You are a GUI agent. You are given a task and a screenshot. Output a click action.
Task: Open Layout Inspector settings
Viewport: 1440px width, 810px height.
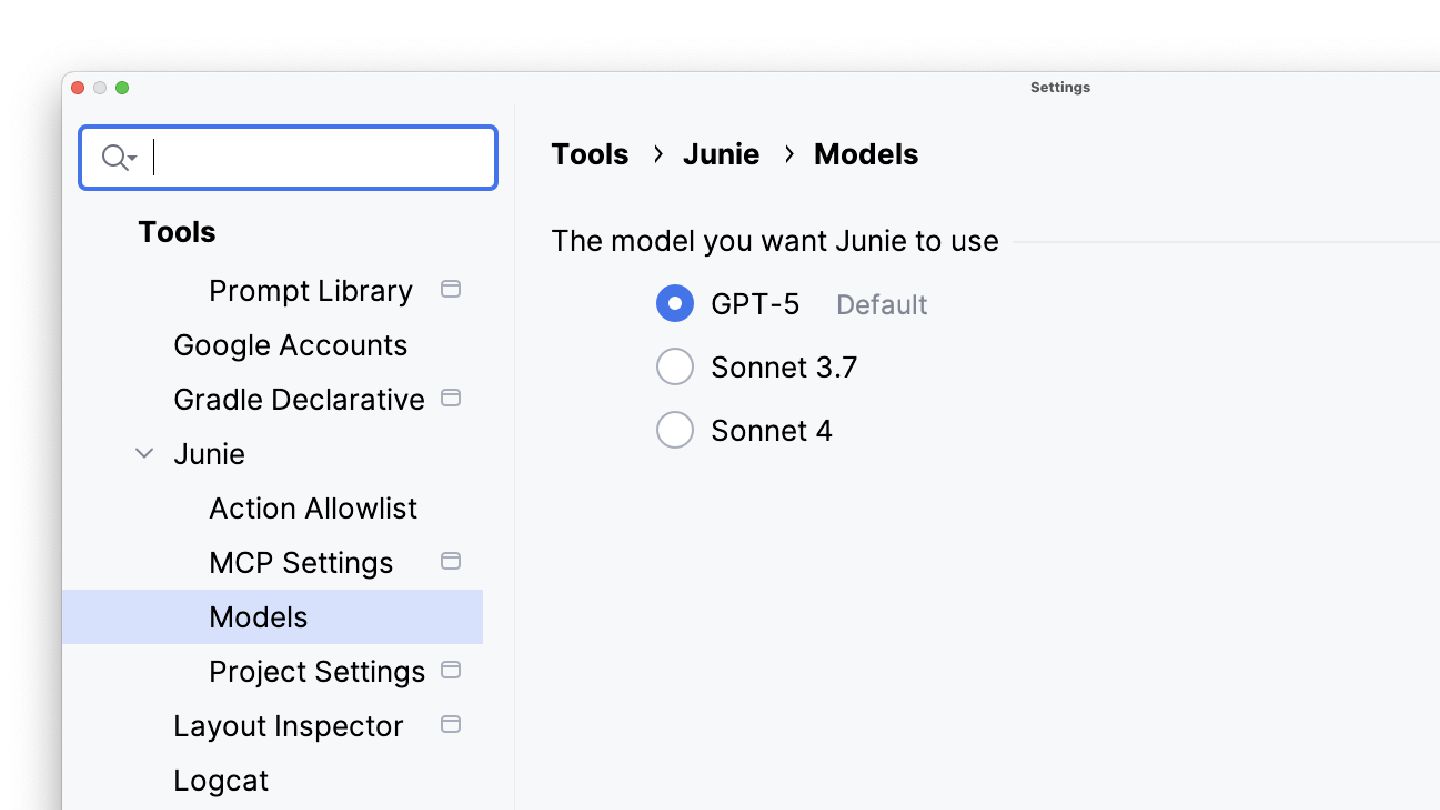point(288,726)
